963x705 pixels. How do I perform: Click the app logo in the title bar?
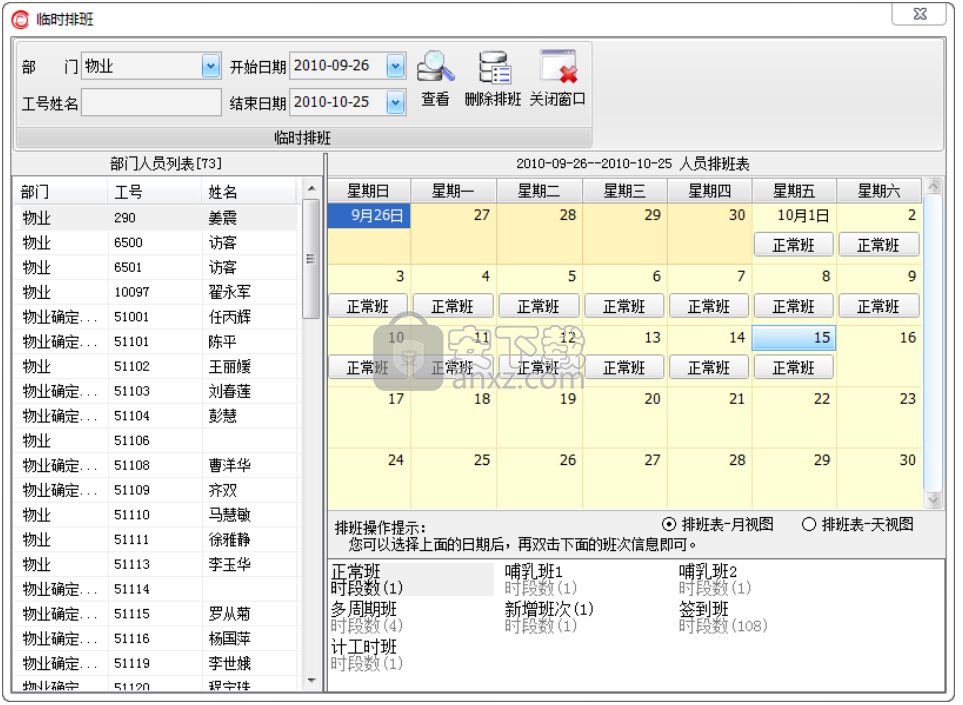tap(20, 20)
